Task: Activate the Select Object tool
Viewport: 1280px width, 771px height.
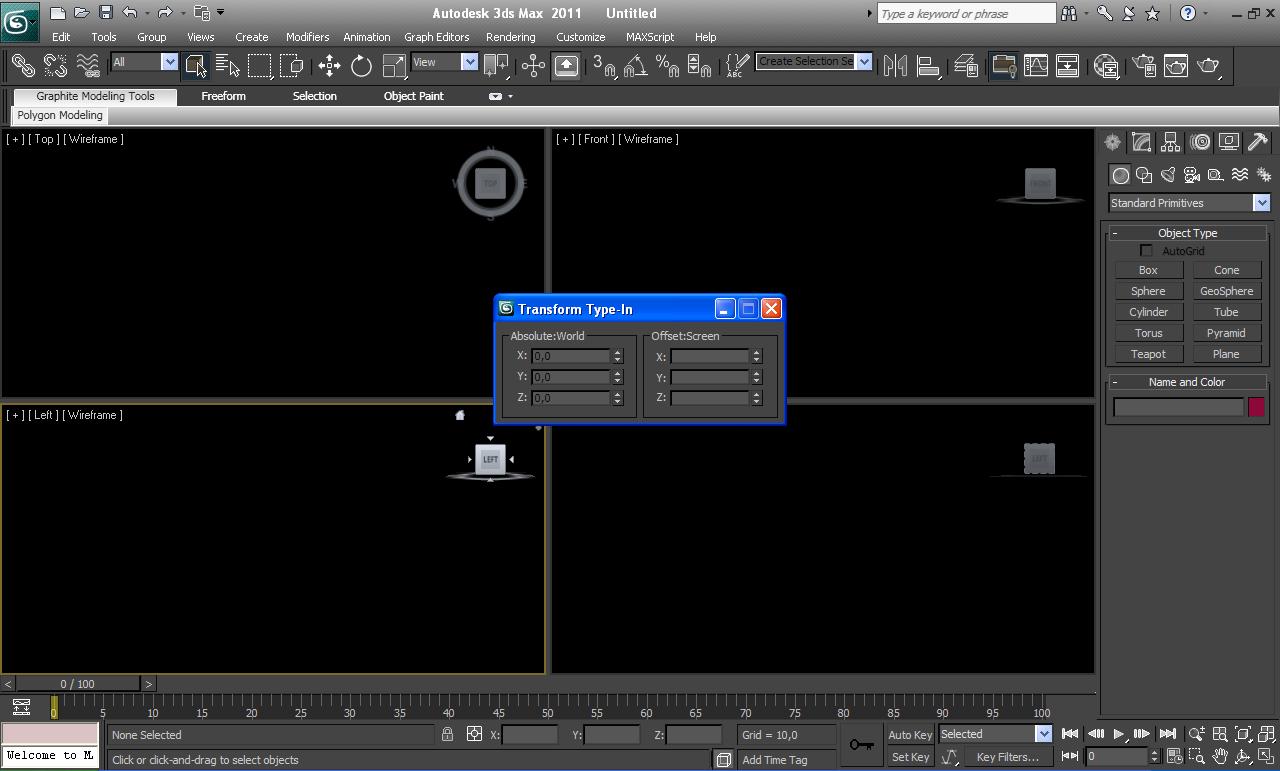Action: [196, 66]
